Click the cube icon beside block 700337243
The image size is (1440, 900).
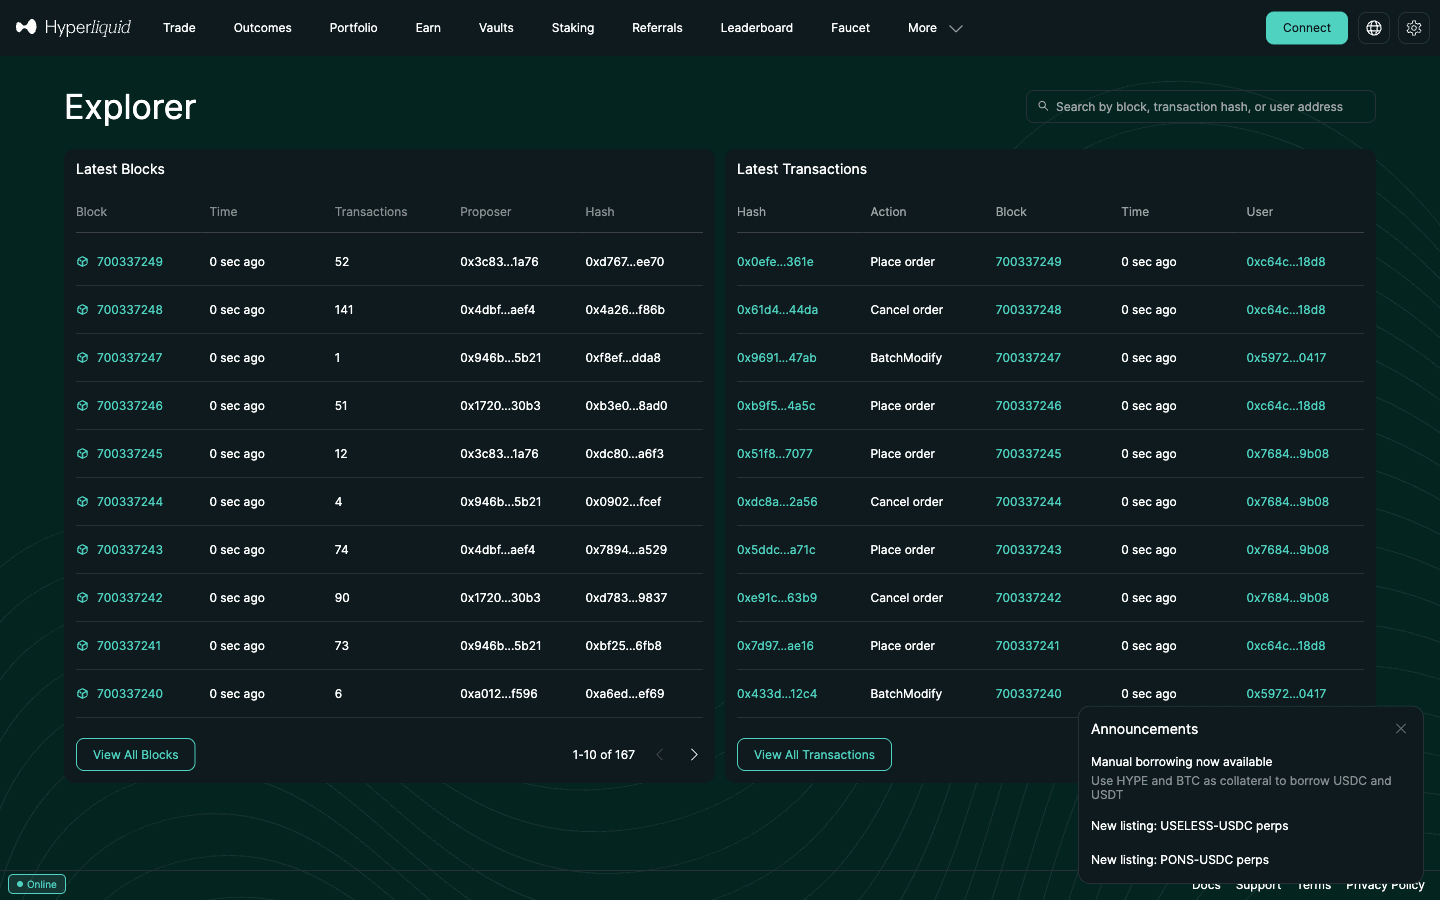click(83, 550)
